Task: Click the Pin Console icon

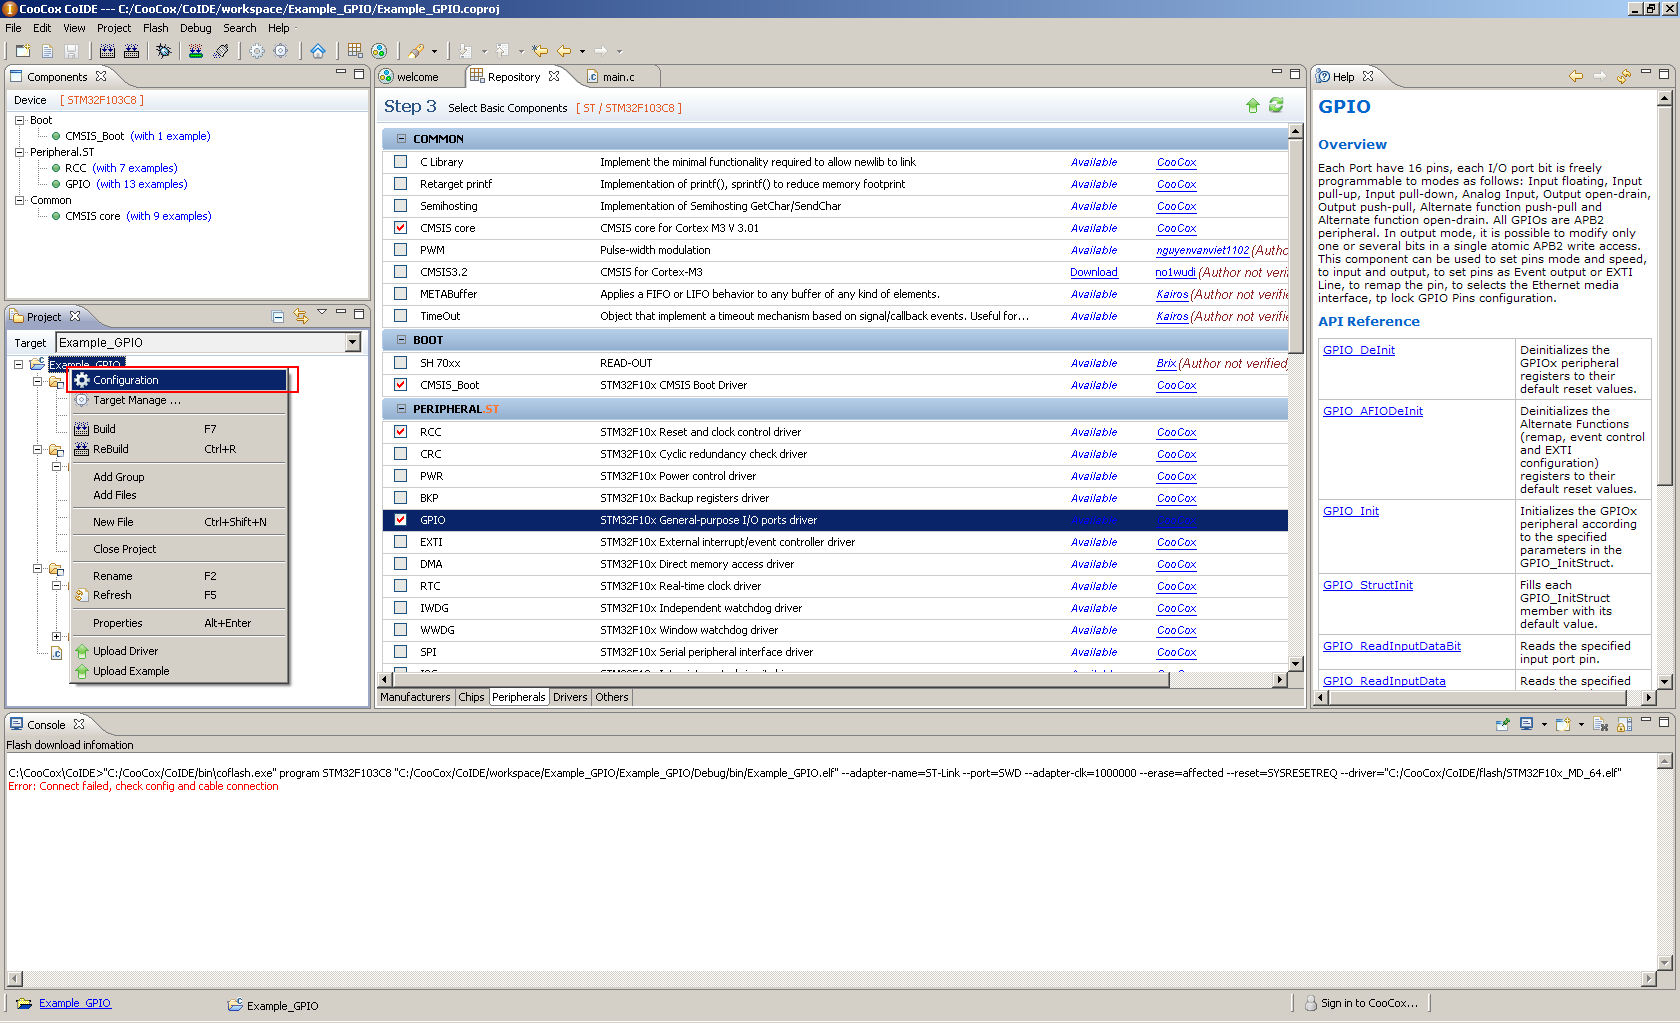Action: (x=1502, y=725)
